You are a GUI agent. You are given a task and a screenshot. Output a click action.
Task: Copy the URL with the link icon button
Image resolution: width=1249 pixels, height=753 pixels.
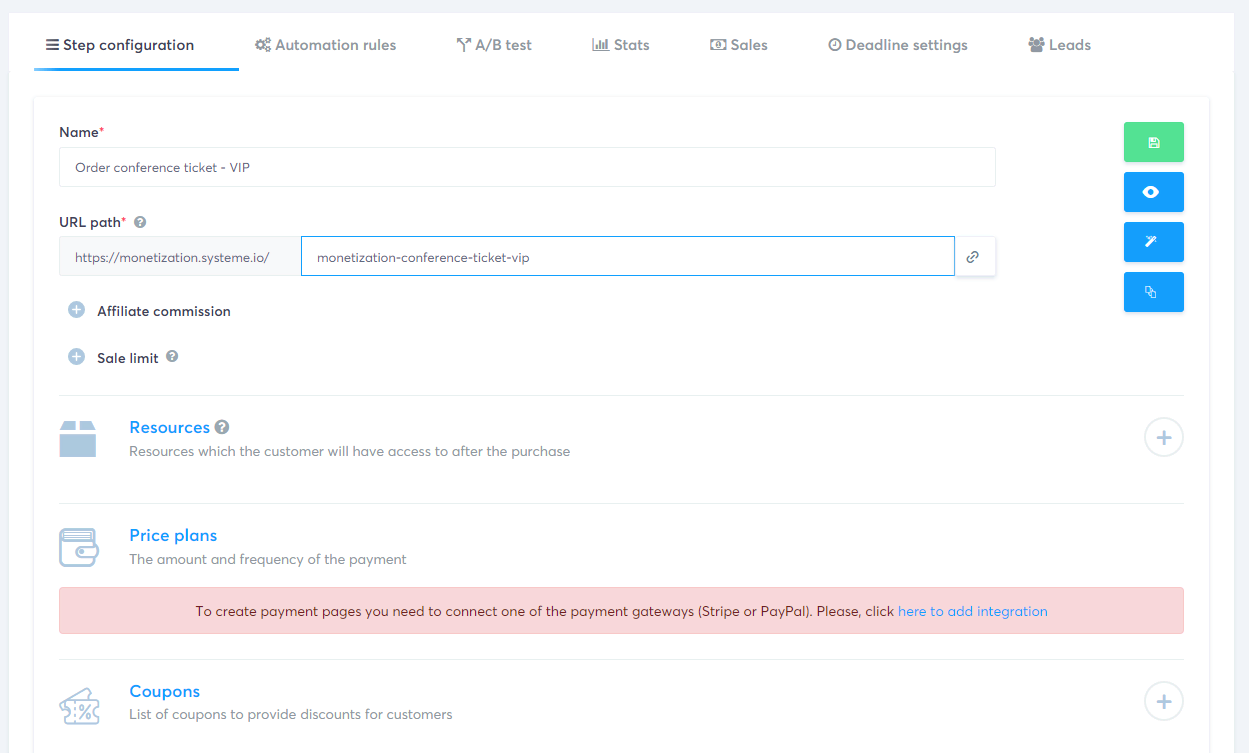(974, 257)
